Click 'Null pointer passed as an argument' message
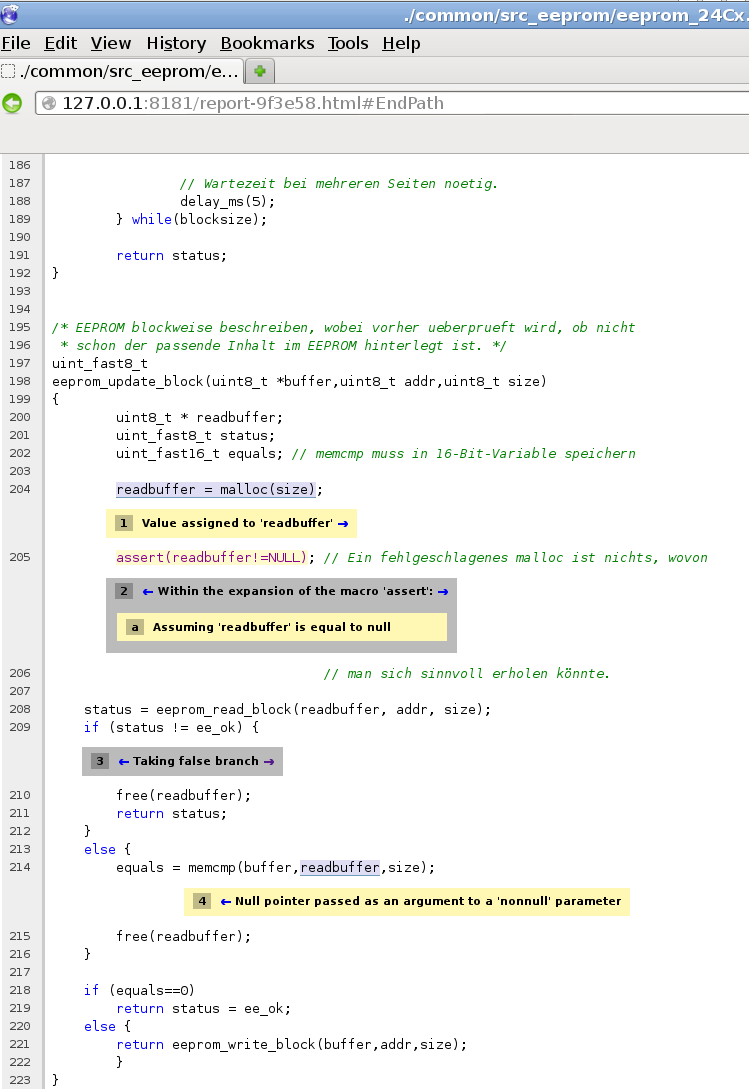 [428, 901]
